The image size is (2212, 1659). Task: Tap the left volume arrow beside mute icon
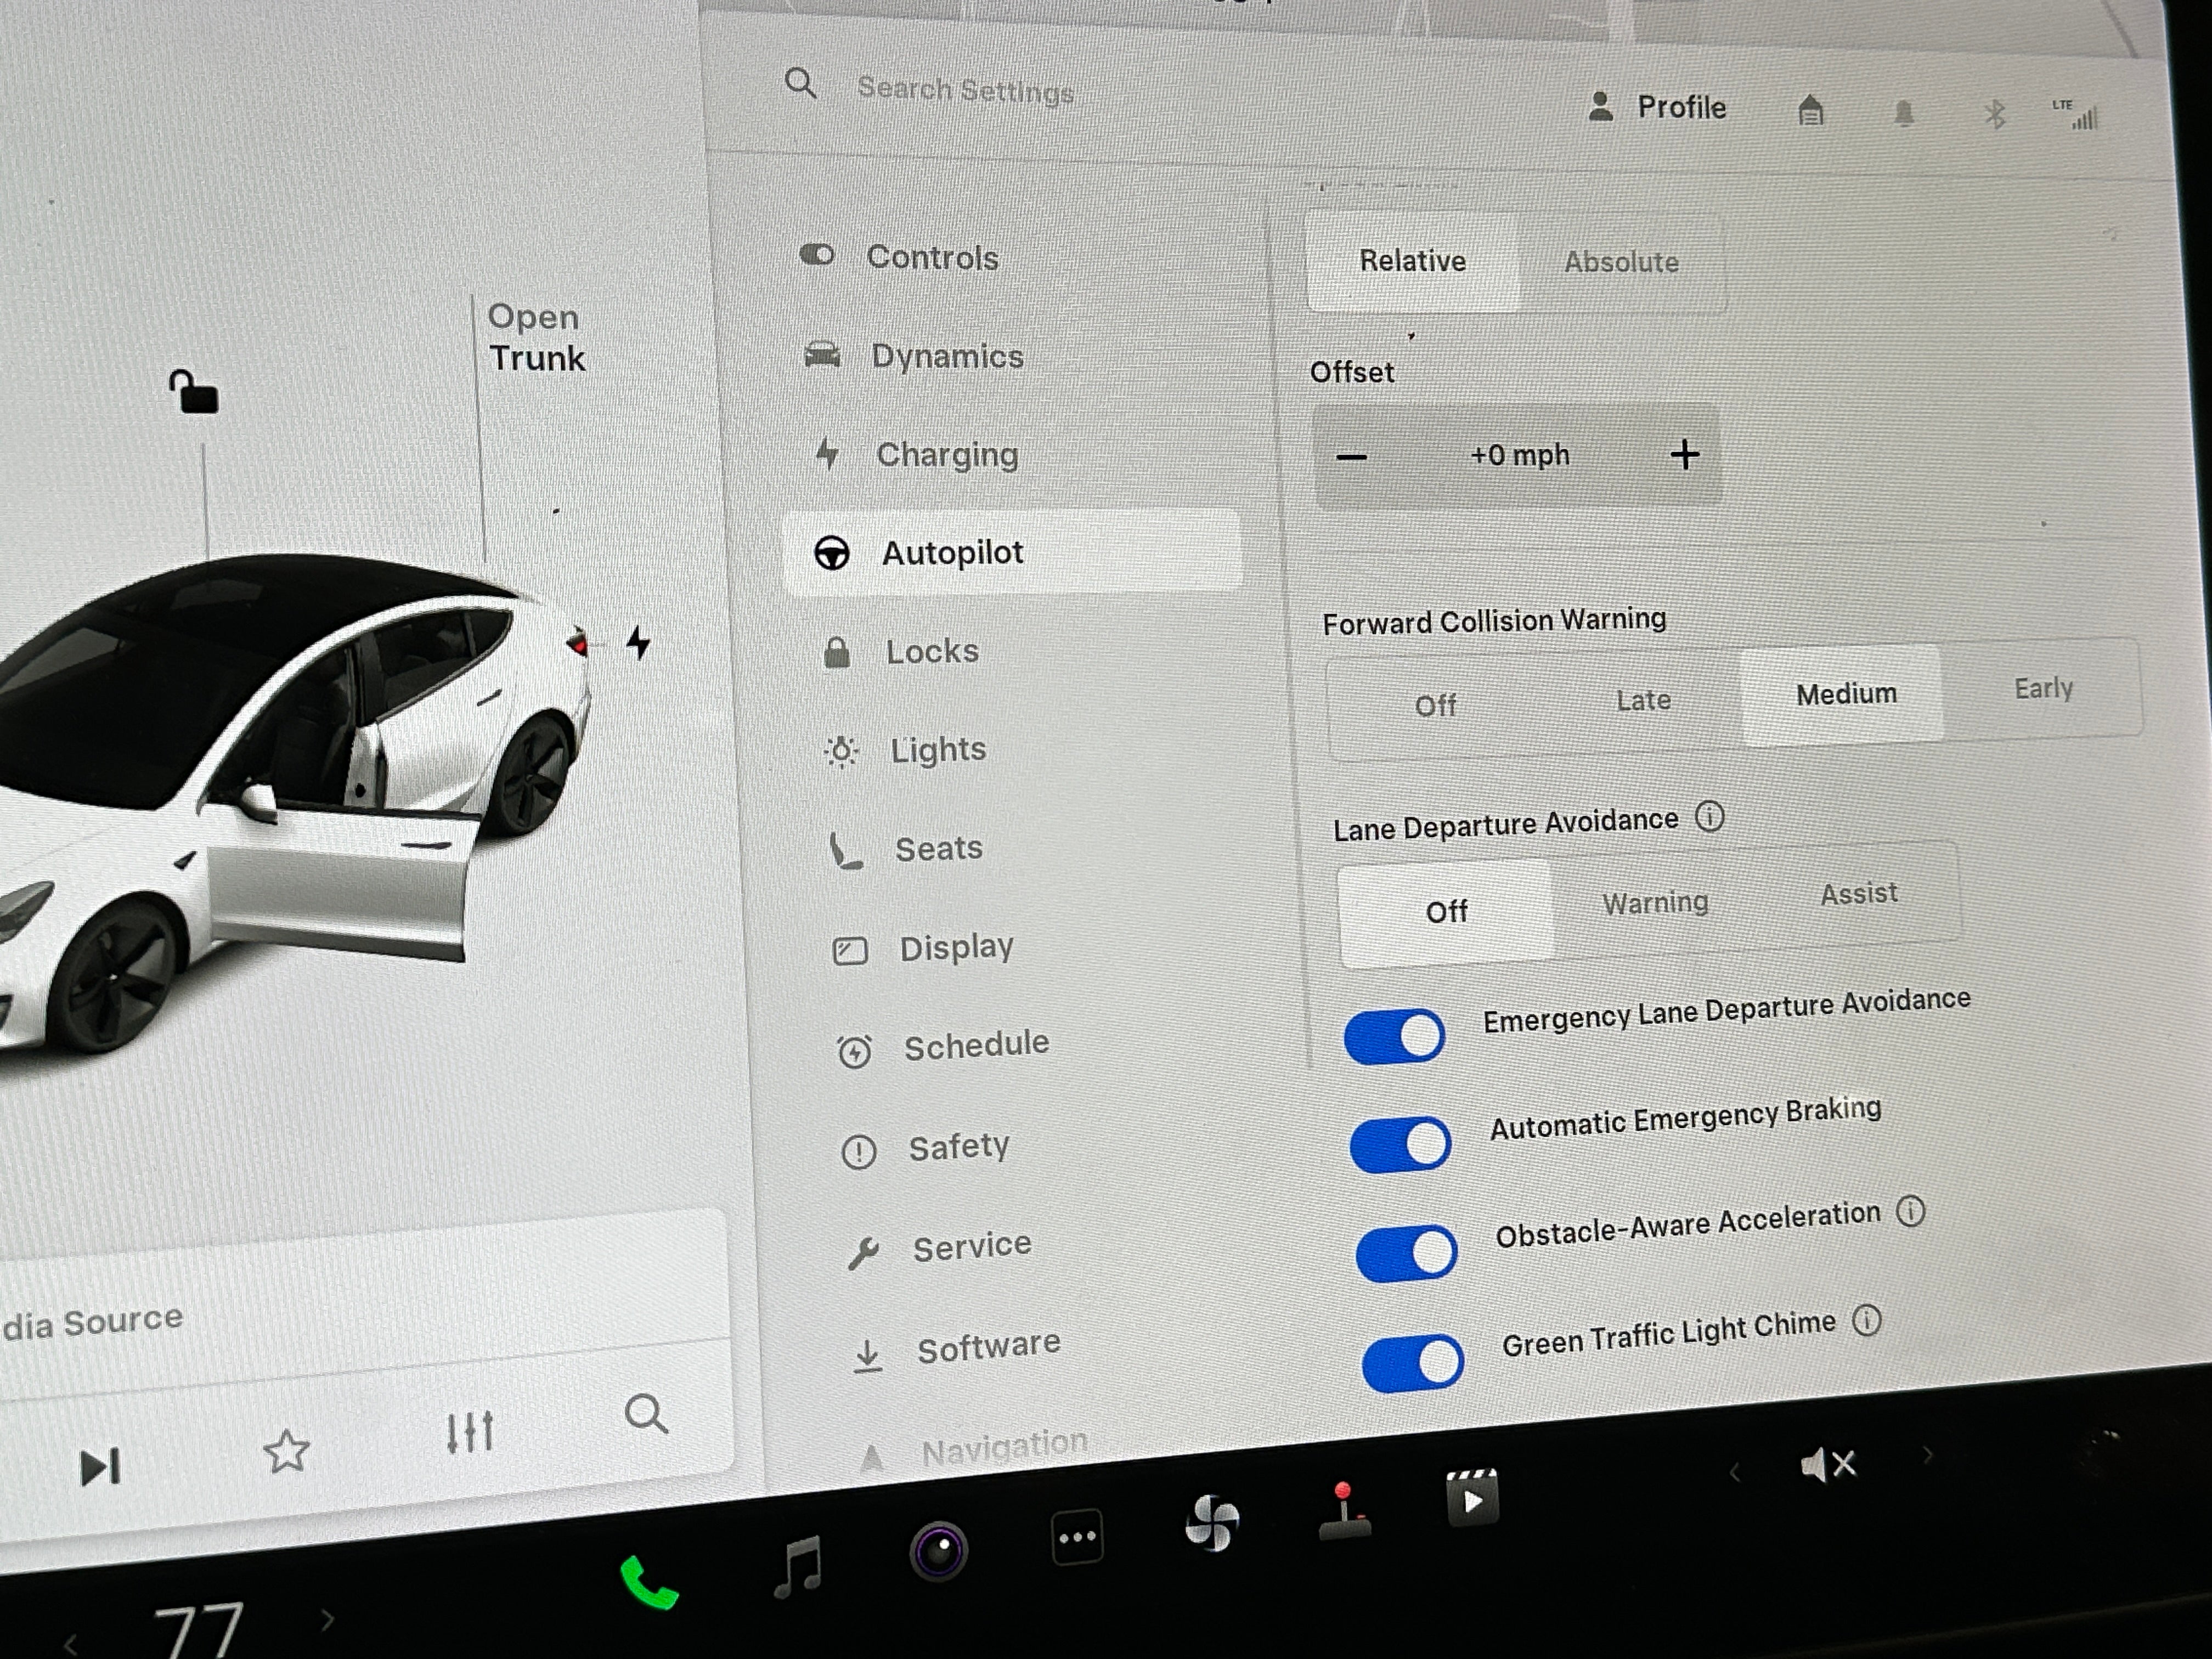click(1735, 1473)
